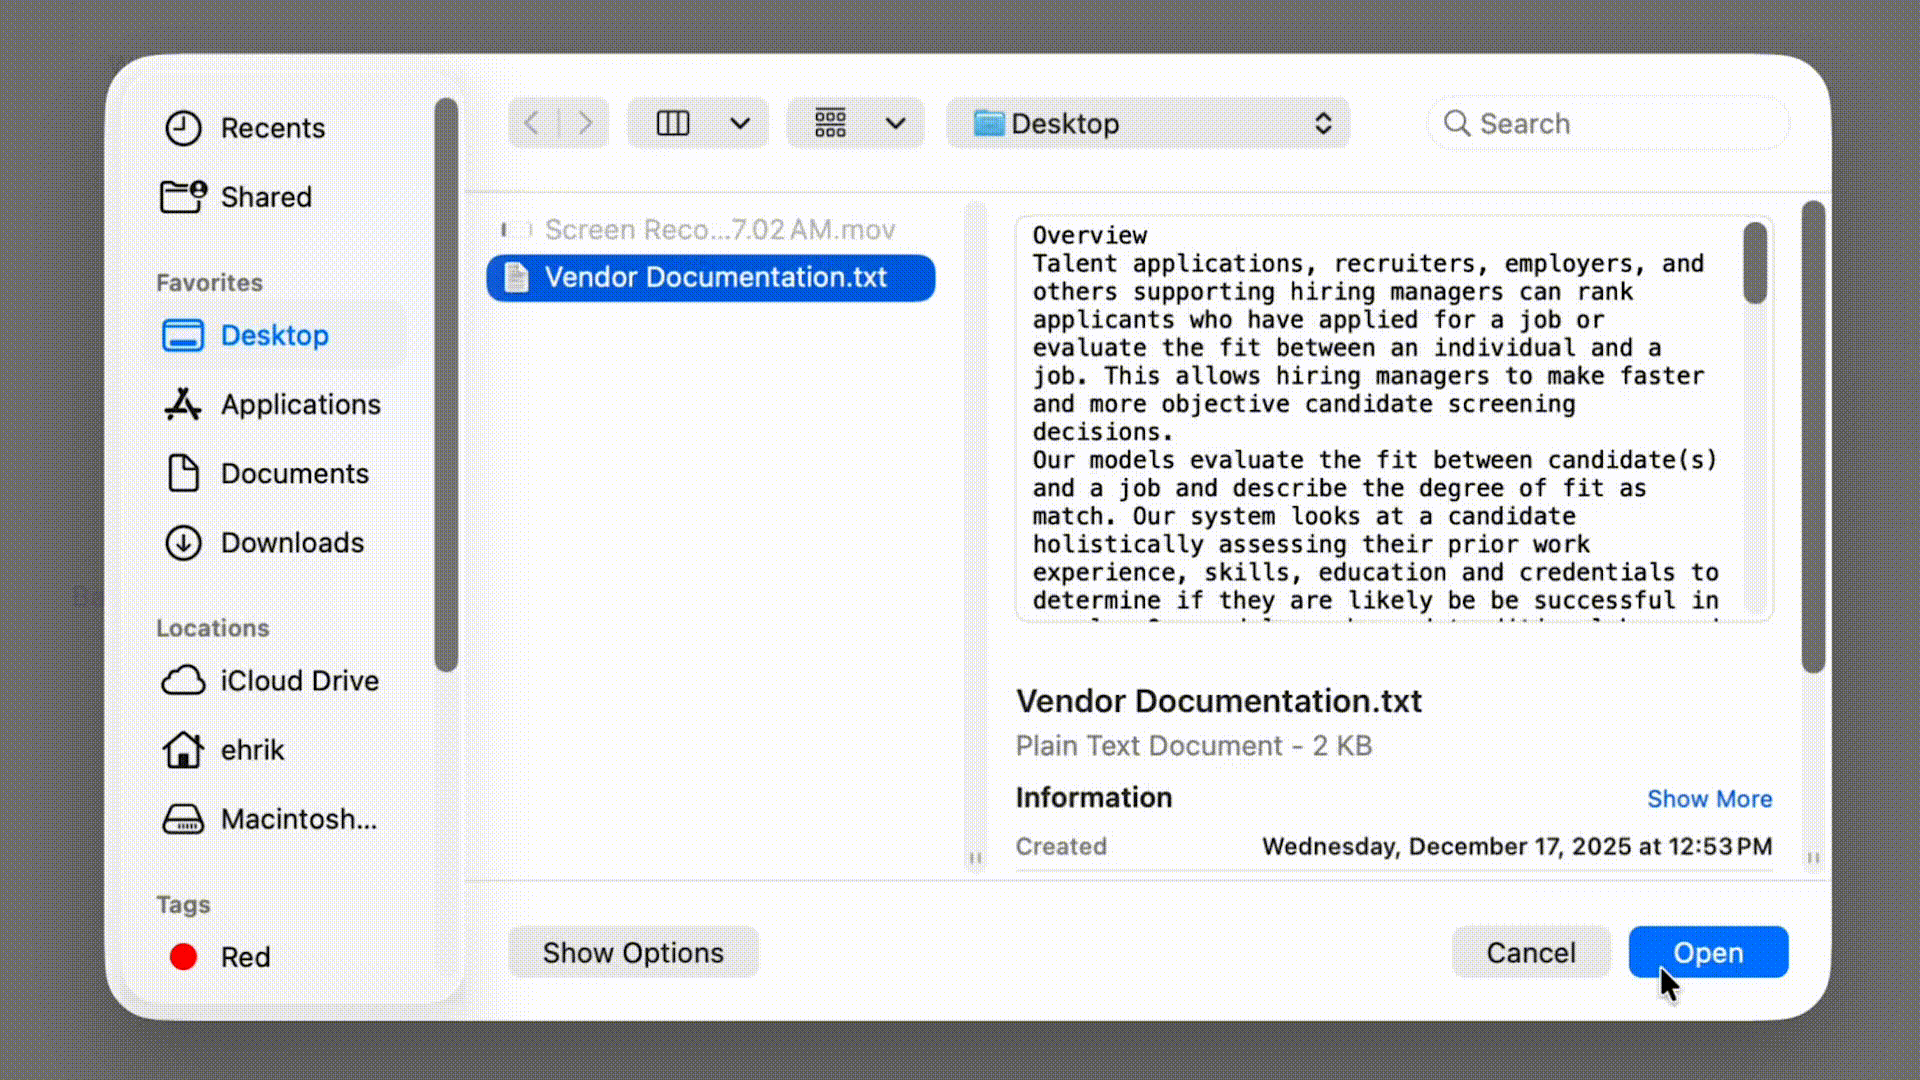Open the Documents sidebar icon
The height and width of the screenshot is (1080, 1920).
coord(183,473)
